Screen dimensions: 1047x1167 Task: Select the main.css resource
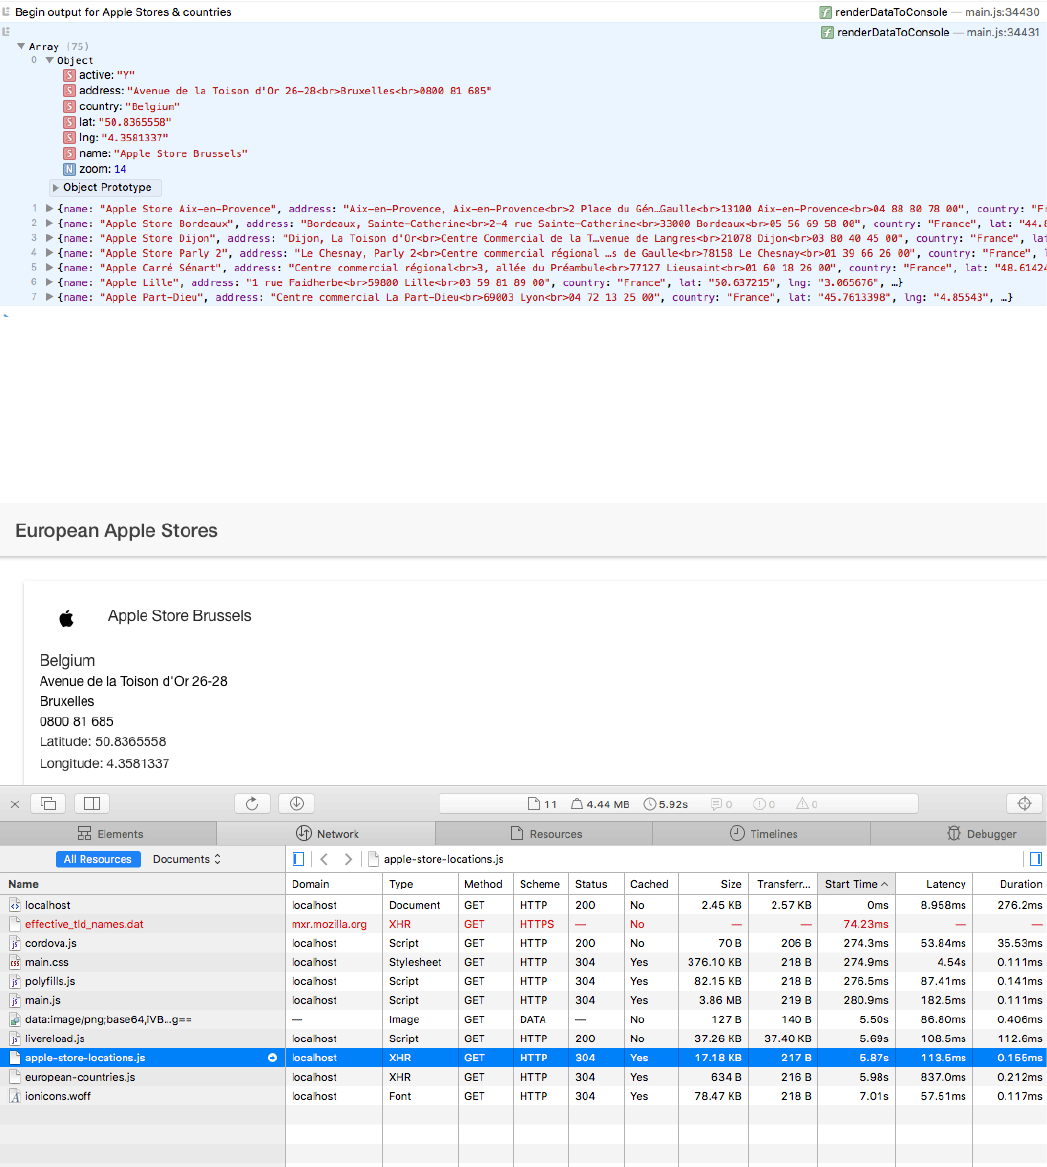pyautogui.click(x=523, y=962)
